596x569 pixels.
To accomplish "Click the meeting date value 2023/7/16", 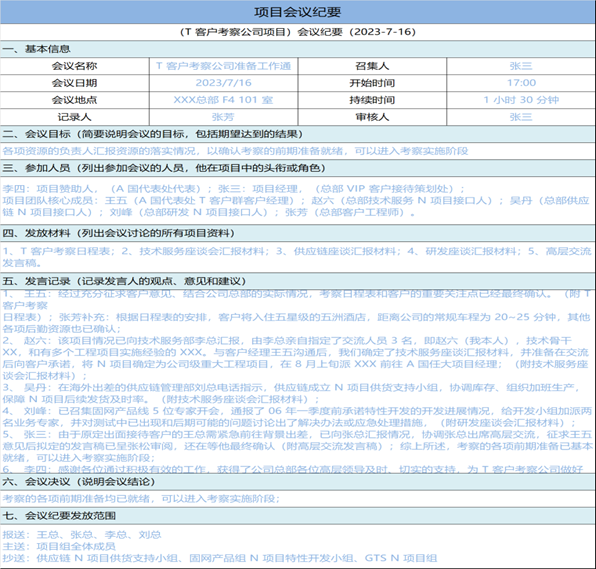I will point(224,83).
